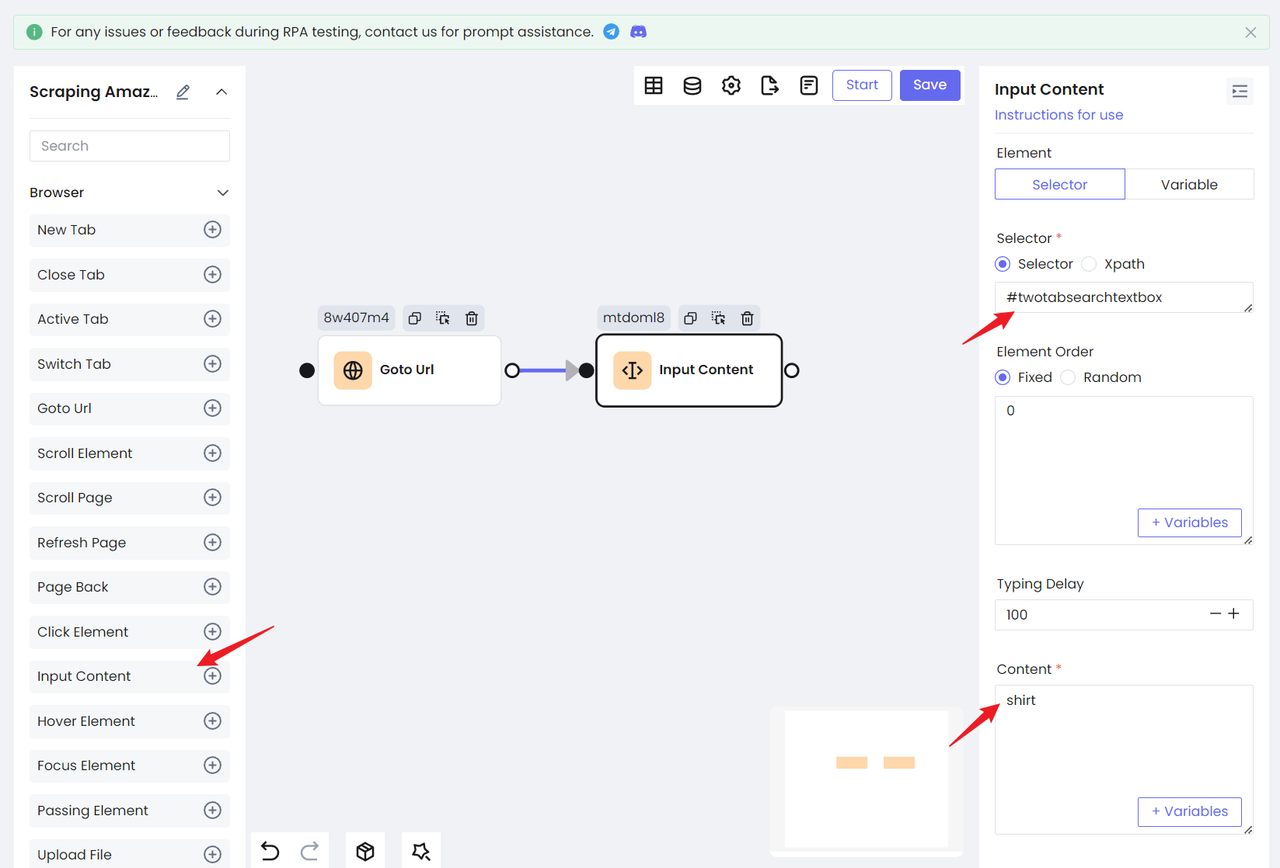The height and width of the screenshot is (868, 1280).
Task: Delete the mtdoml8 Input Content node
Action: [746, 318]
